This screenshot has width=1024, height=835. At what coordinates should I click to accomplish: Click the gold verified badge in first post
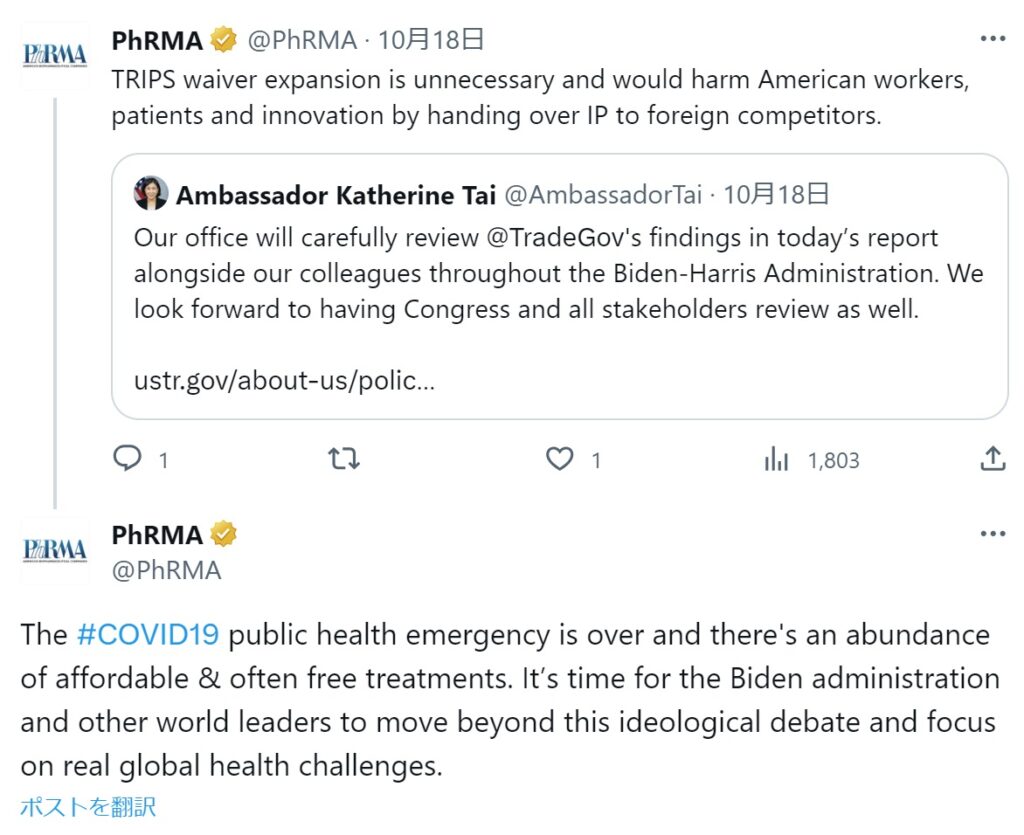coord(224,41)
